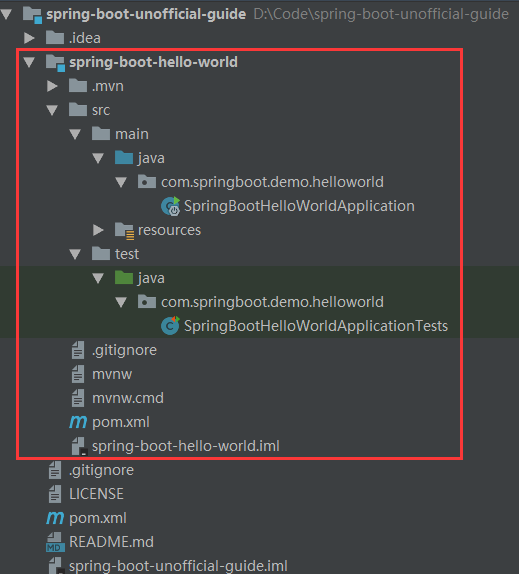
Task: Click the green test java folder icon
Action: [124, 277]
